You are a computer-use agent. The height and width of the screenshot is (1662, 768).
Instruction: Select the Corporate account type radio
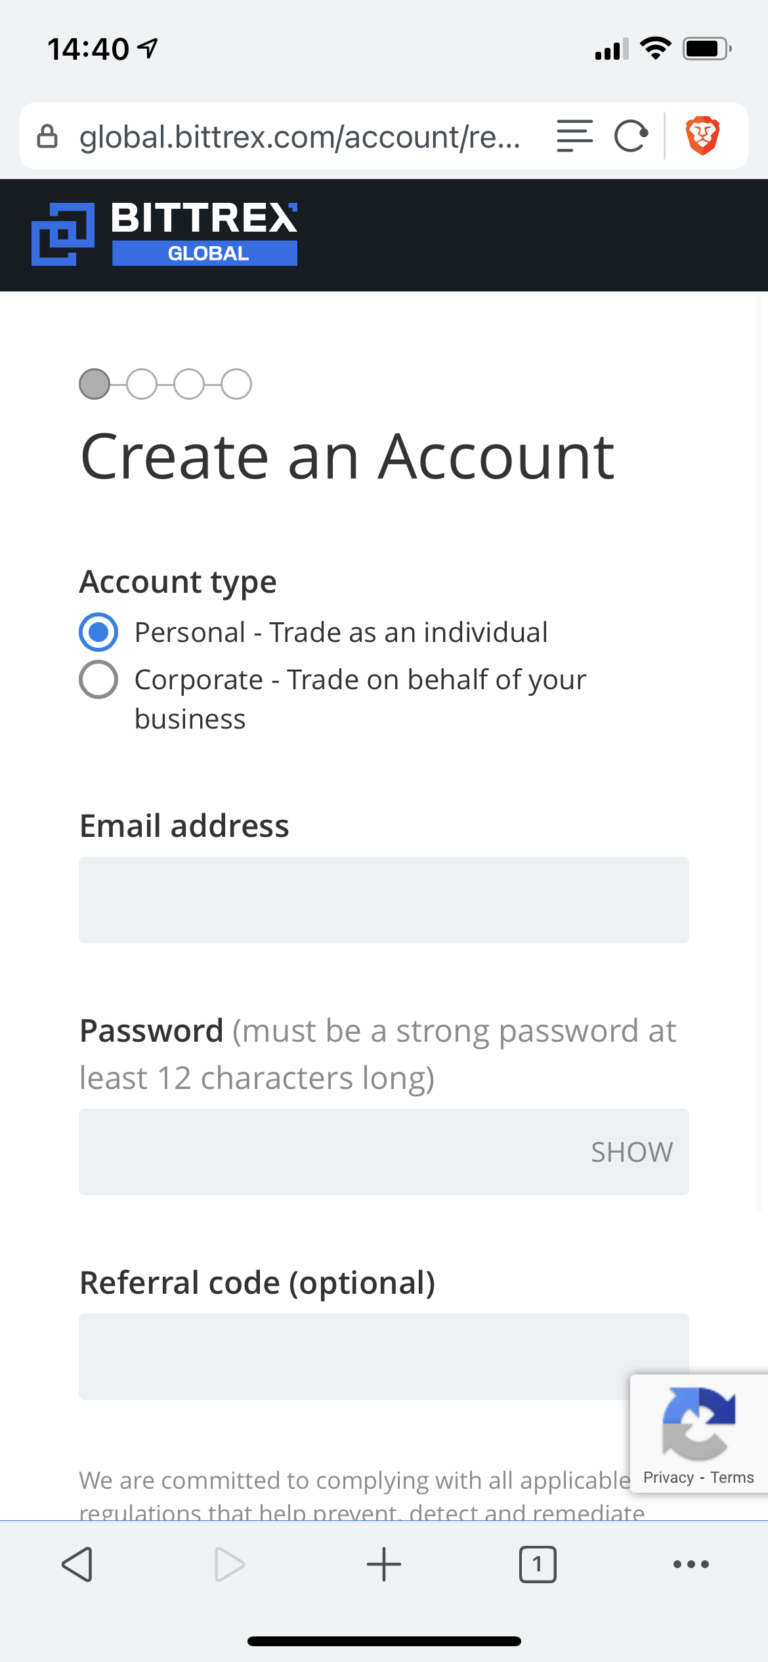click(x=98, y=680)
